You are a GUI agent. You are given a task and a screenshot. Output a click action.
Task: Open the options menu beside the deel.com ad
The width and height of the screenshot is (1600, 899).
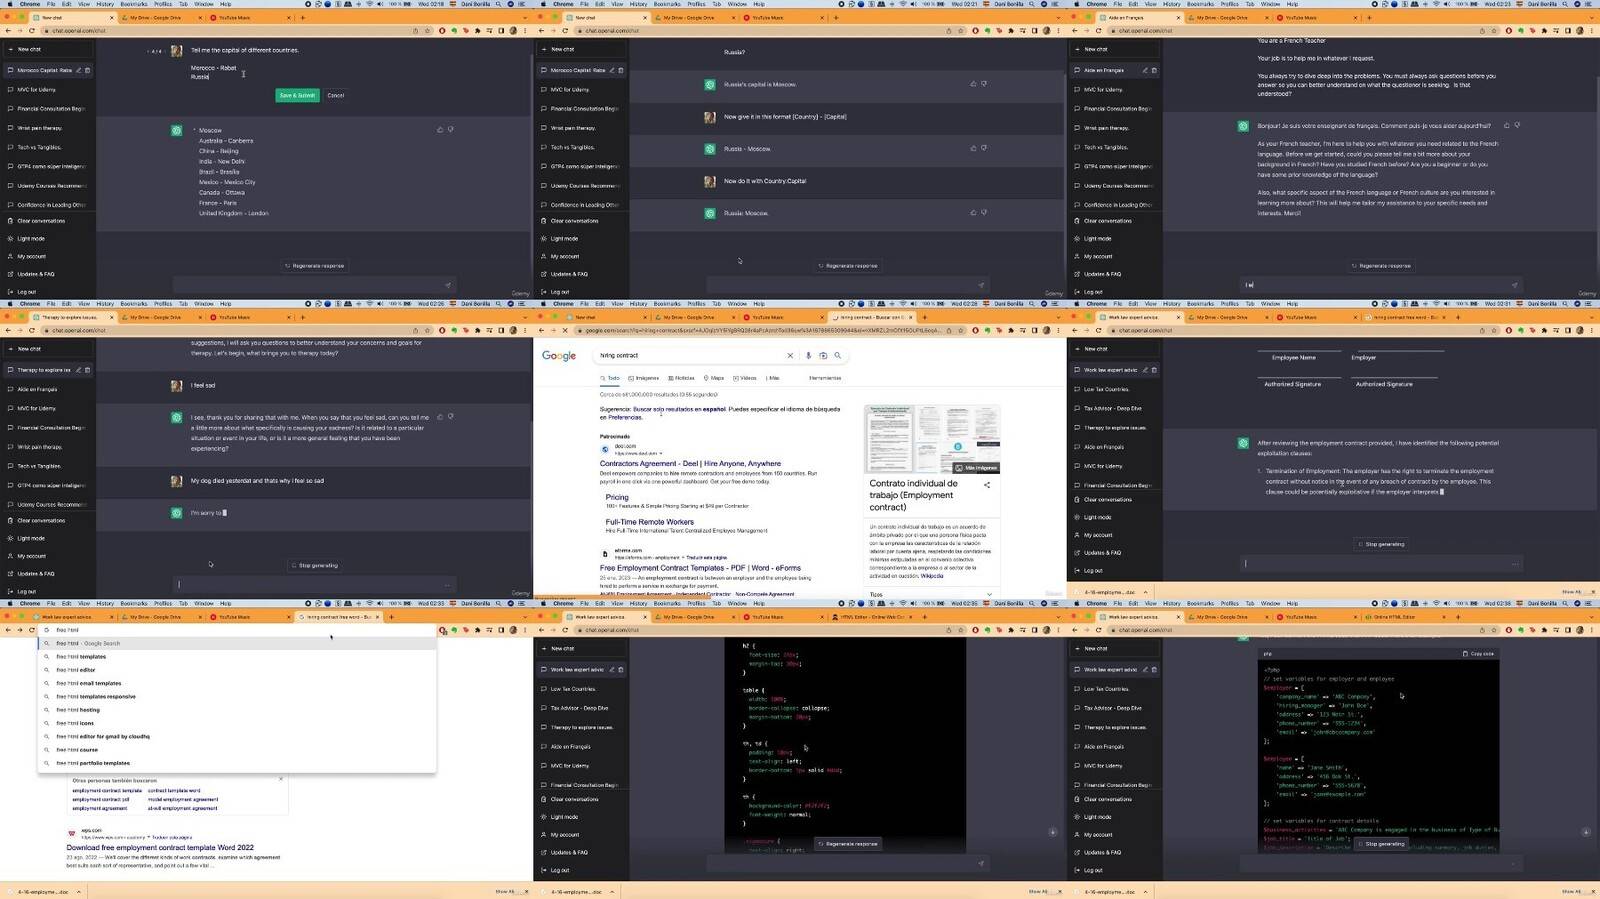click(x=661, y=454)
